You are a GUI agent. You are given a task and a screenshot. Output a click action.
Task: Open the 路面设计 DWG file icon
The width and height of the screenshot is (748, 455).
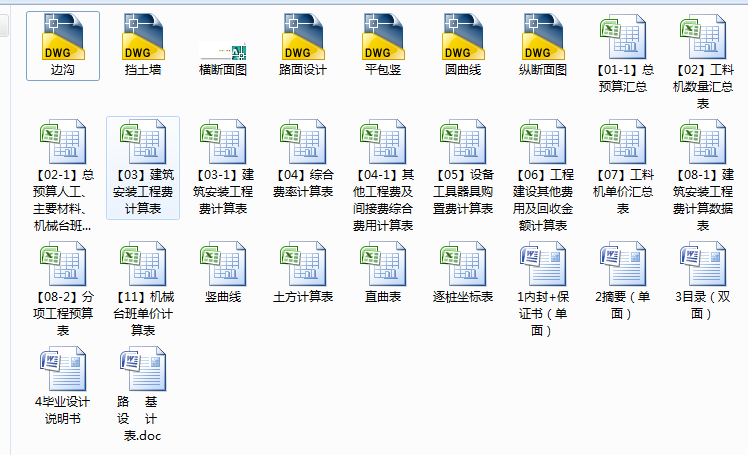tap(303, 37)
